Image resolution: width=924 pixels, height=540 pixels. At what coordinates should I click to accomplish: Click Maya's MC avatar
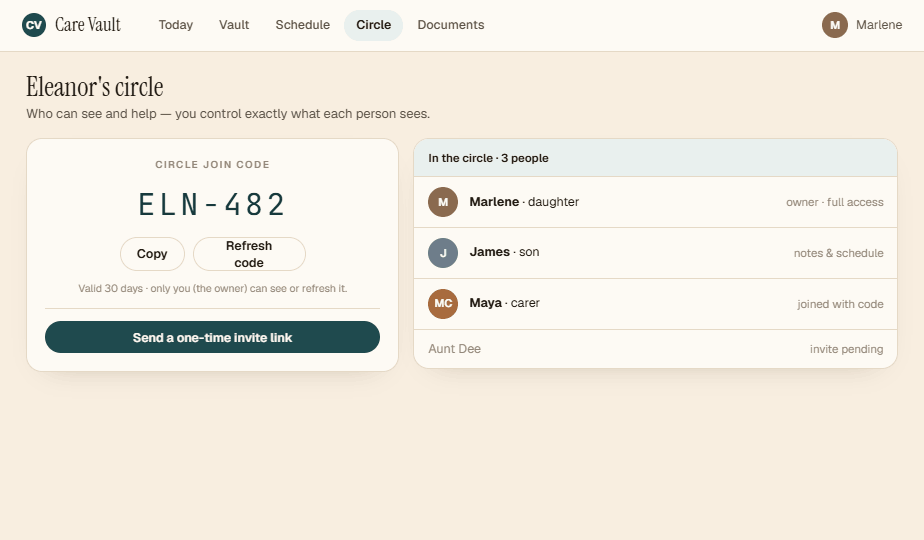(x=443, y=304)
